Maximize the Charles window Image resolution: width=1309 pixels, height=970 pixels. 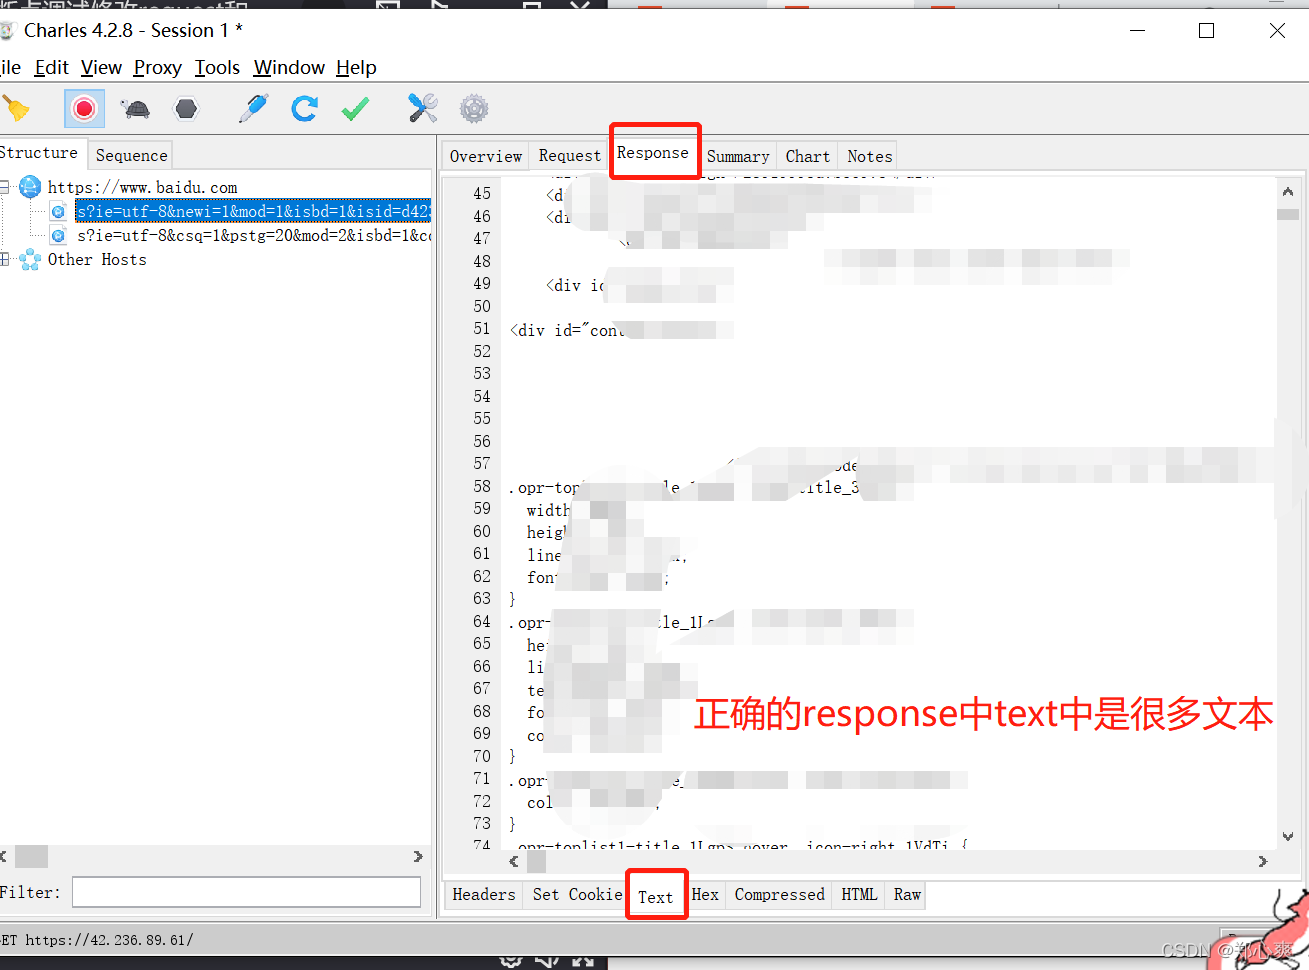pos(1207,31)
